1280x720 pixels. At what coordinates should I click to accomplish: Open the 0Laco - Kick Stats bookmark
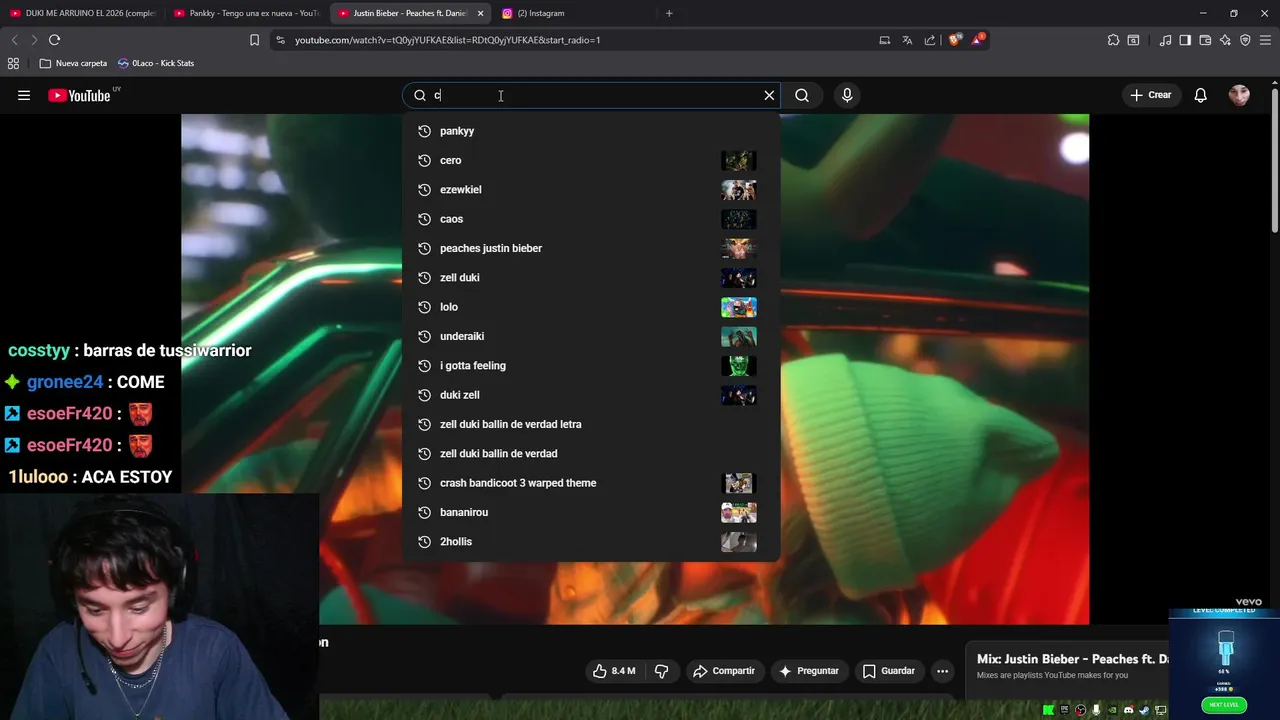click(156, 63)
